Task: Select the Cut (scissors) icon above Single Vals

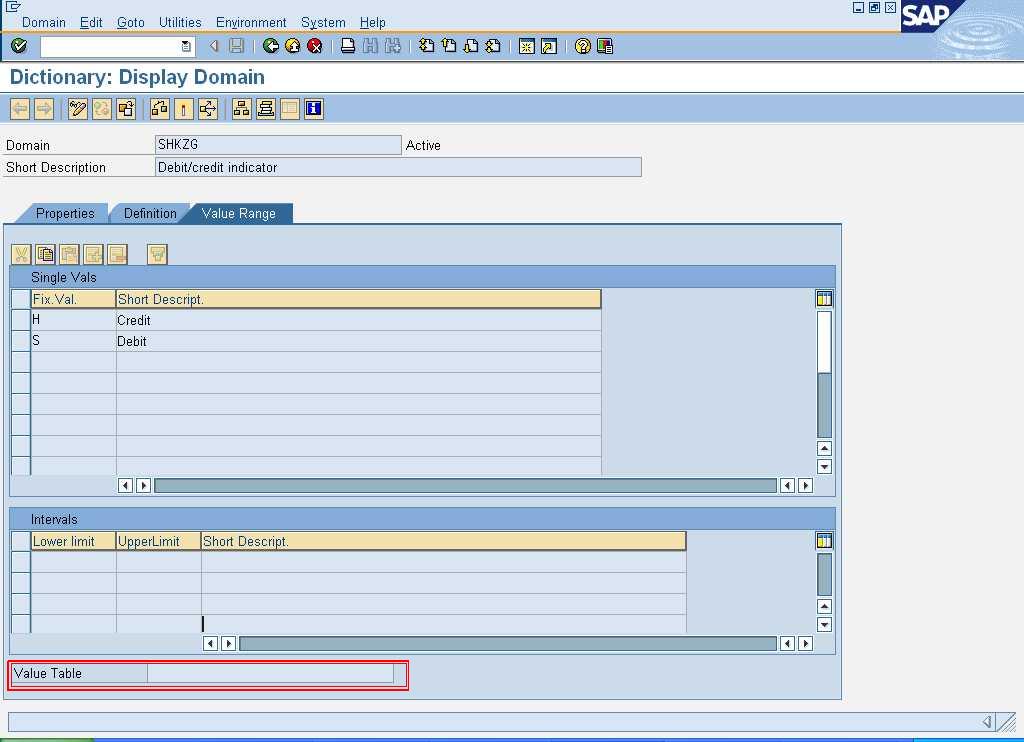Action: pyautogui.click(x=21, y=253)
